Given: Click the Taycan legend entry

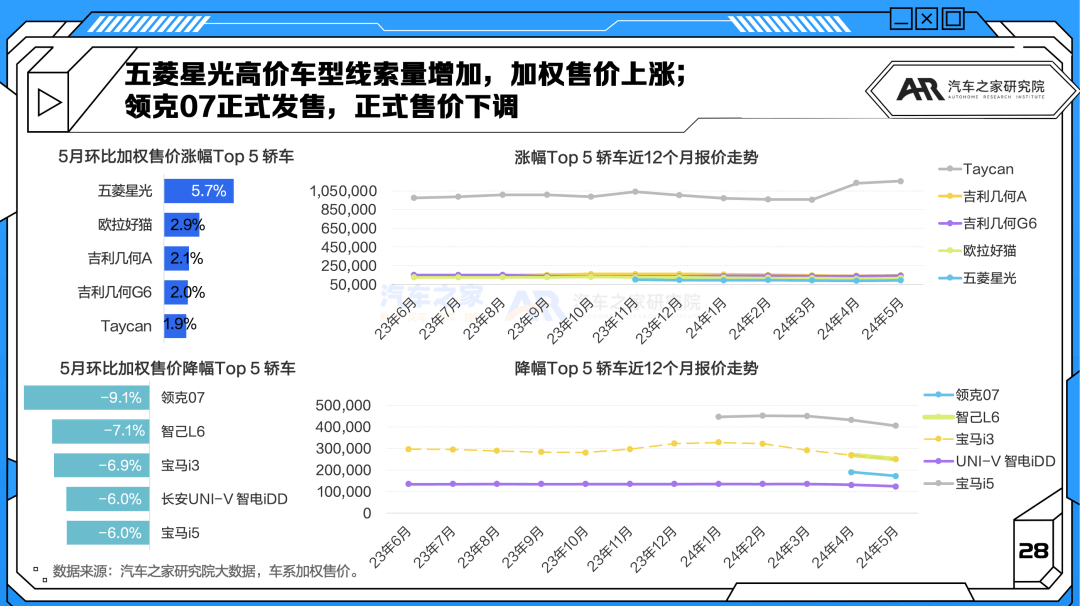Looking at the screenshot, I should point(976,169).
